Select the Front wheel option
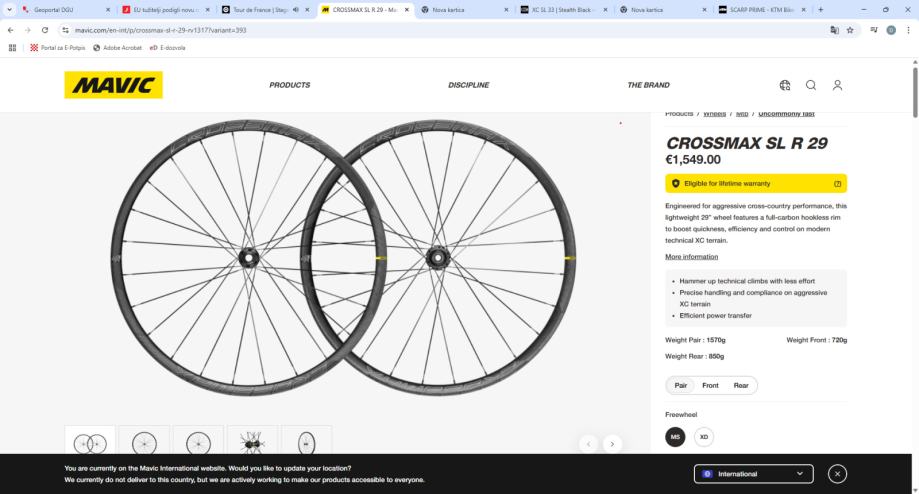The width and height of the screenshot is (919, 494). (710, 385)
